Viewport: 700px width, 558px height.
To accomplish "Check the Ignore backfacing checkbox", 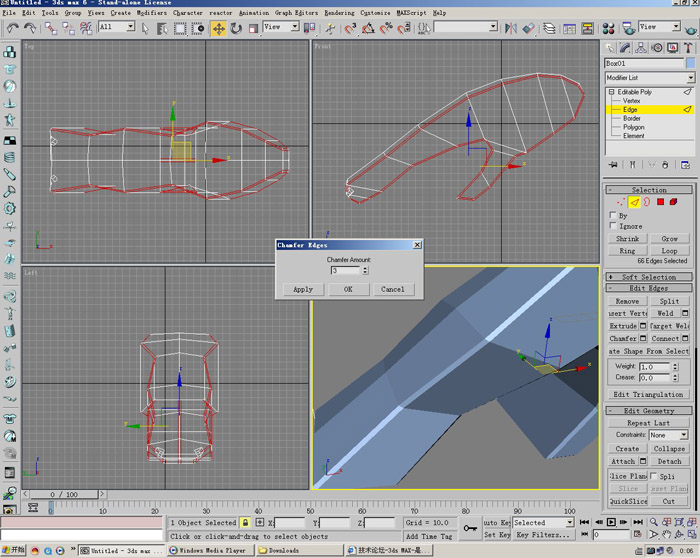I will pos(613,226).
